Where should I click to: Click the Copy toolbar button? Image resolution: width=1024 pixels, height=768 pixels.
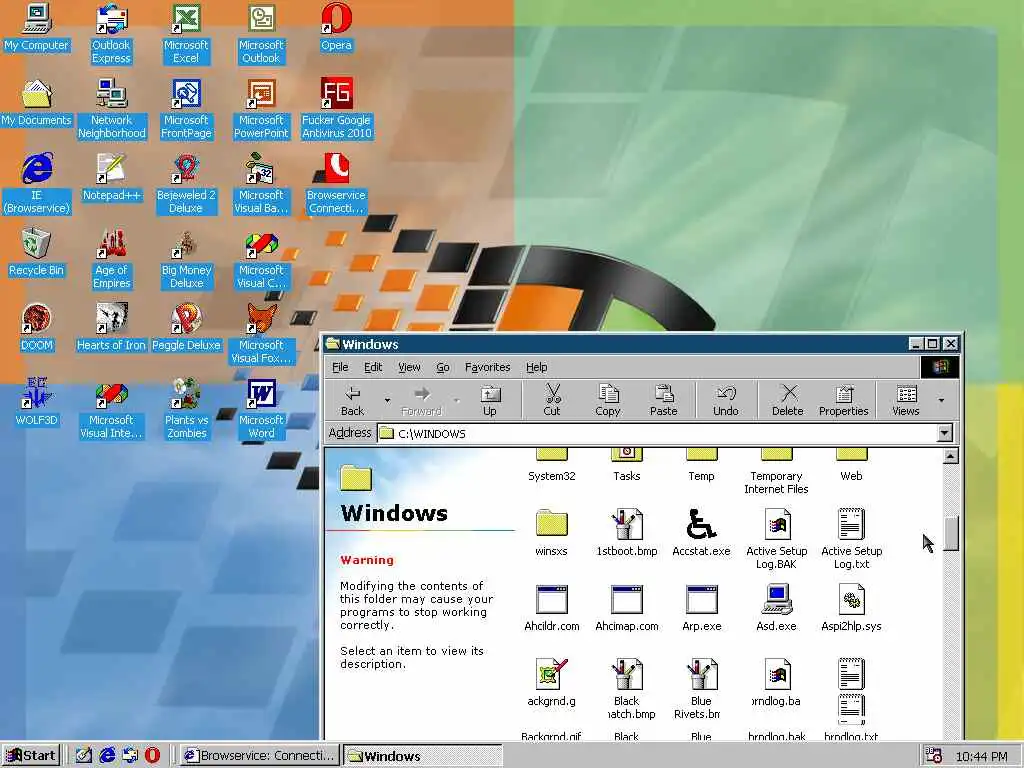[x=607, y=400]
